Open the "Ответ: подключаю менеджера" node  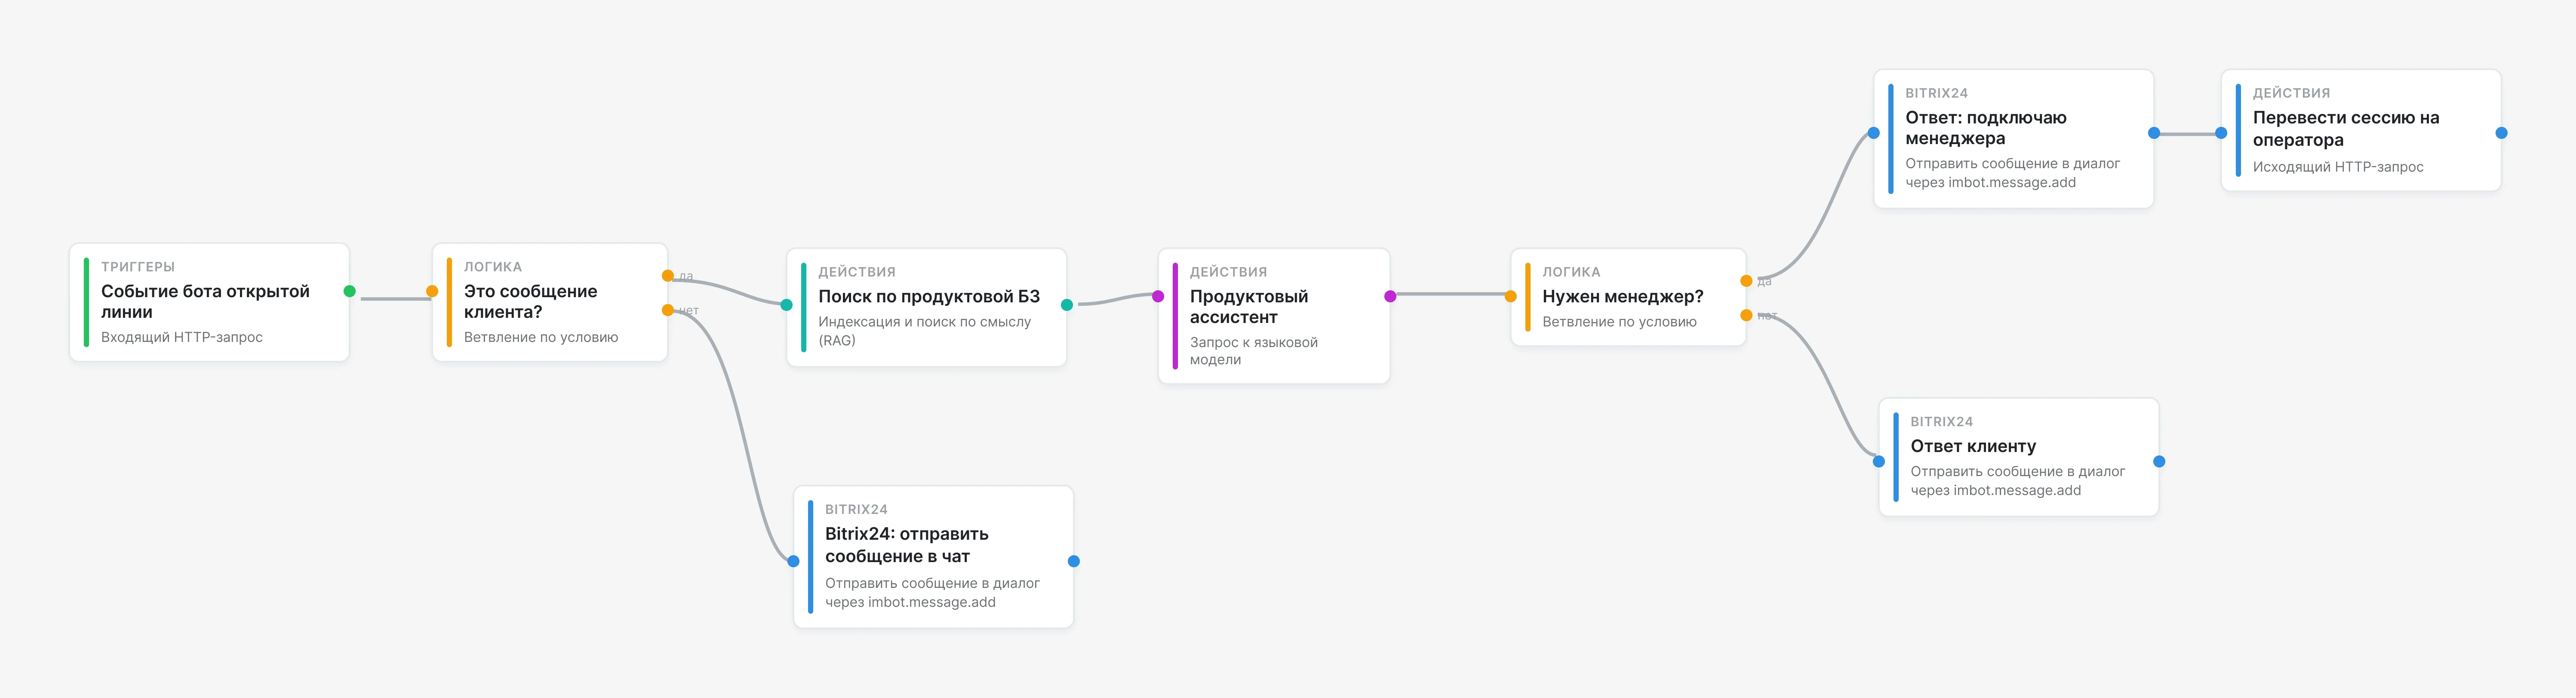2013,139
